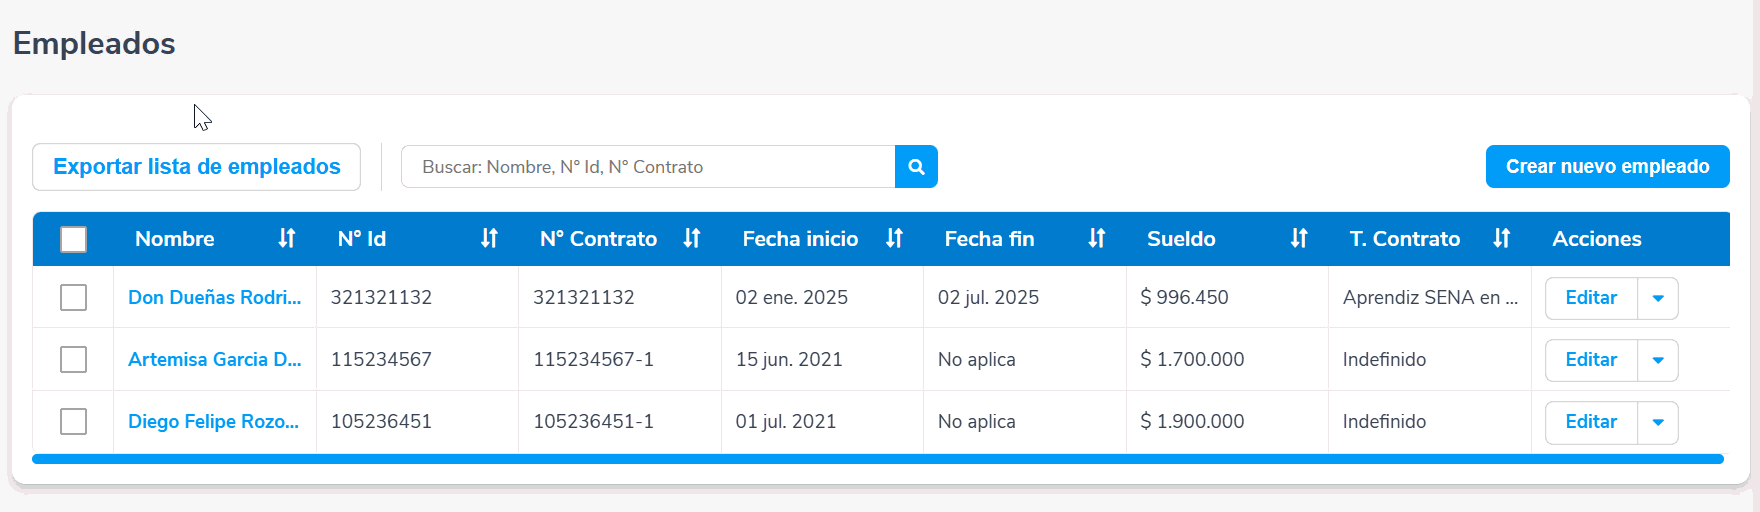This screenshot has width=1760, height=512.
Task: Focus the Buscar search input field
Action: coord(647,167)
